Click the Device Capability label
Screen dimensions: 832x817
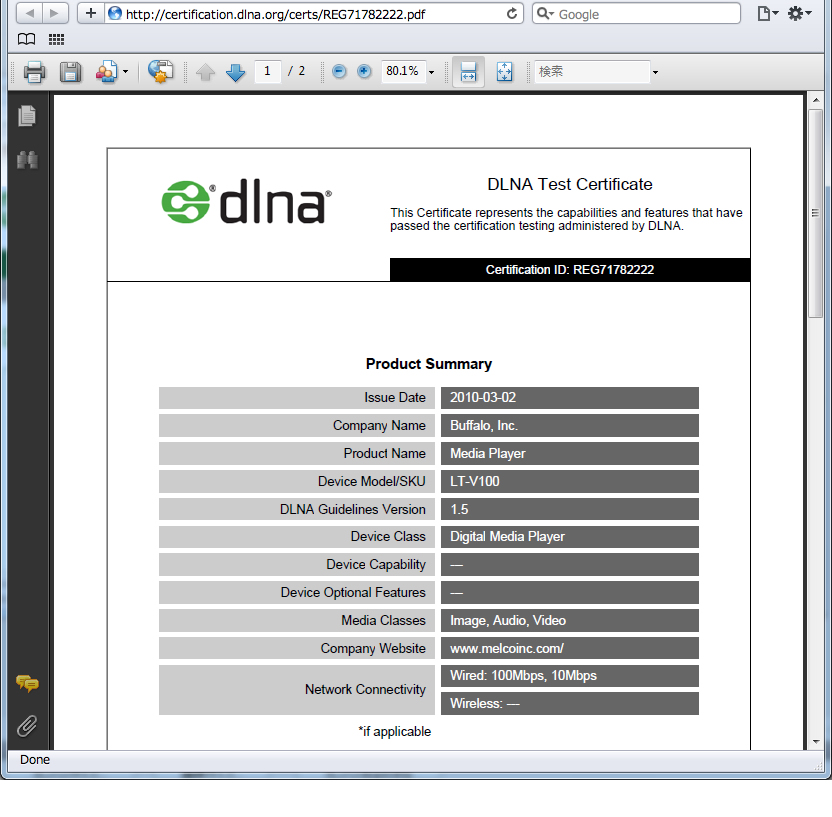(376, 564)
